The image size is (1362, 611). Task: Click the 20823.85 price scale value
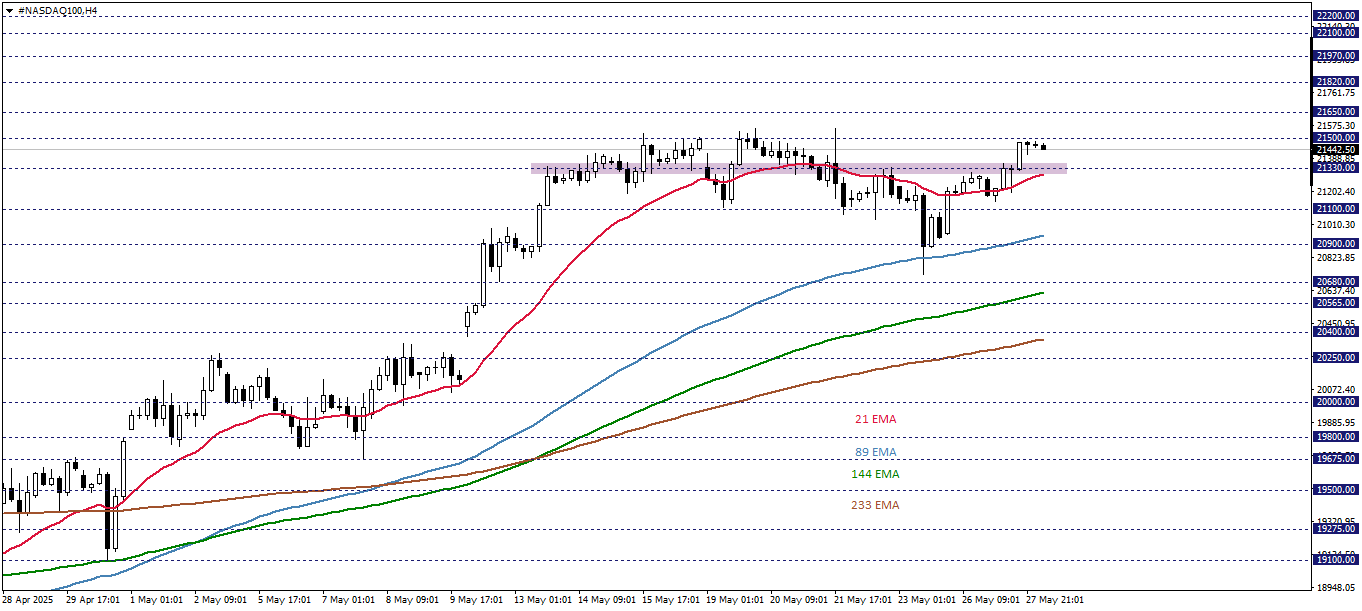click(x=1338, y=258)
